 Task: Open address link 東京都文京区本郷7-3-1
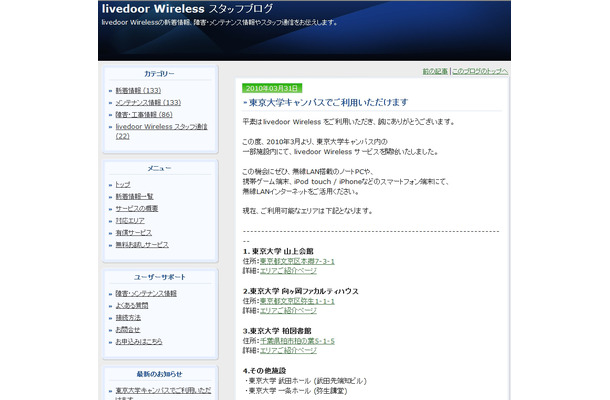click(x=297, y=261)
